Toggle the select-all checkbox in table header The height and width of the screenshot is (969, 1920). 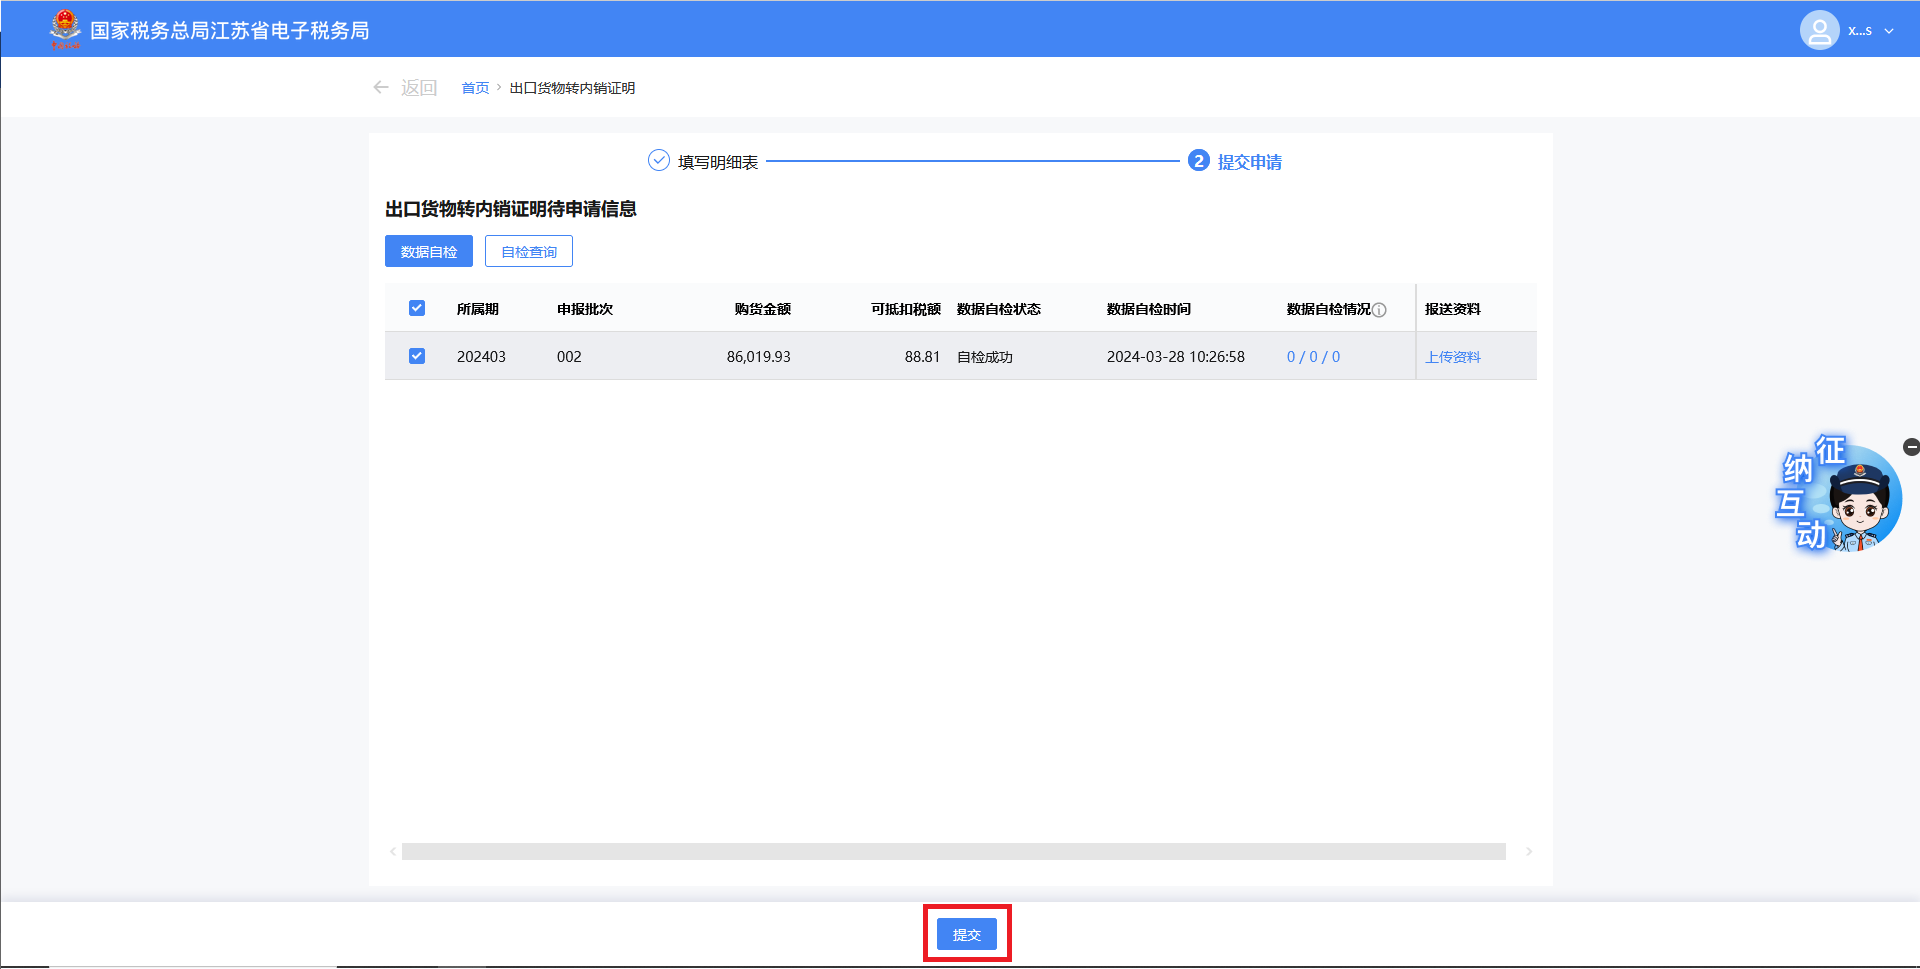pos(417,308)
